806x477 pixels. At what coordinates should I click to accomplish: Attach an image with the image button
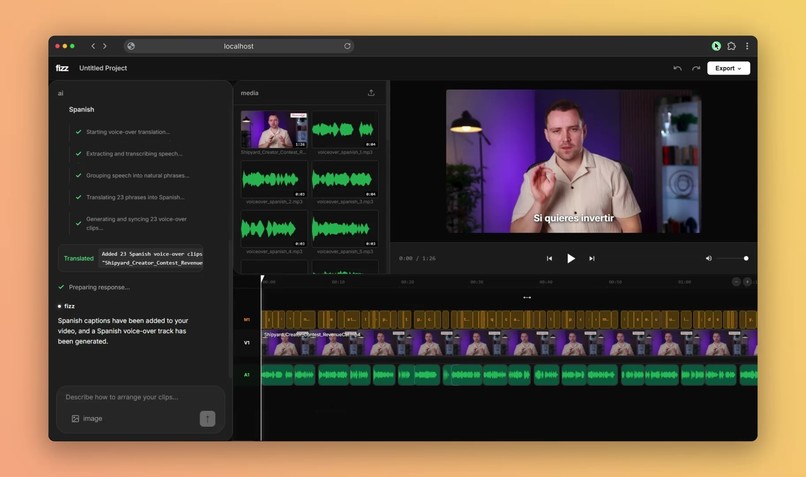87,418
